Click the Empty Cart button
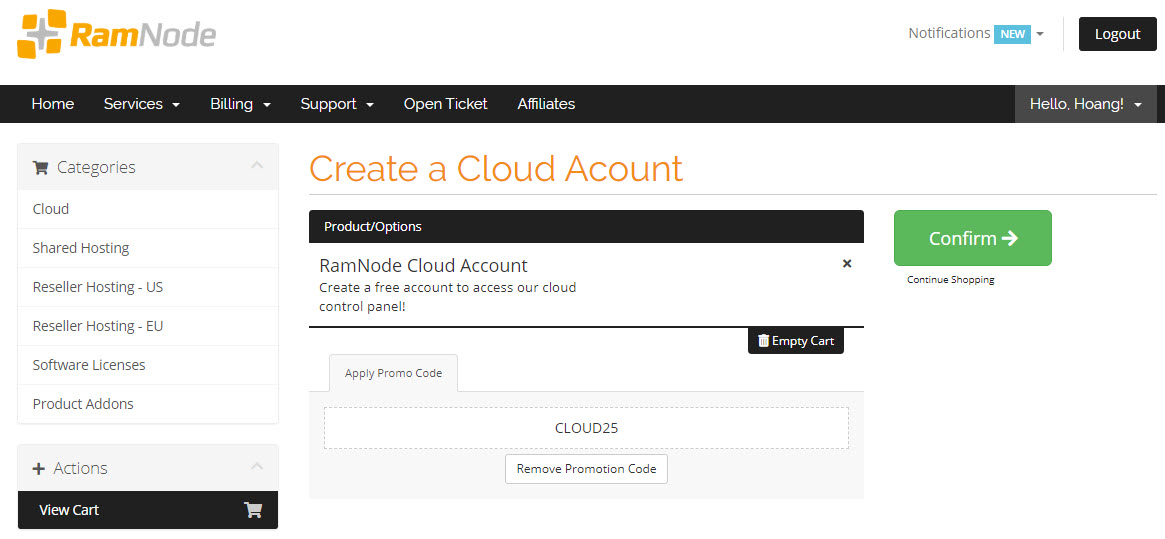The height and width of the screenshot is (539, 1165). coord(796,341)
